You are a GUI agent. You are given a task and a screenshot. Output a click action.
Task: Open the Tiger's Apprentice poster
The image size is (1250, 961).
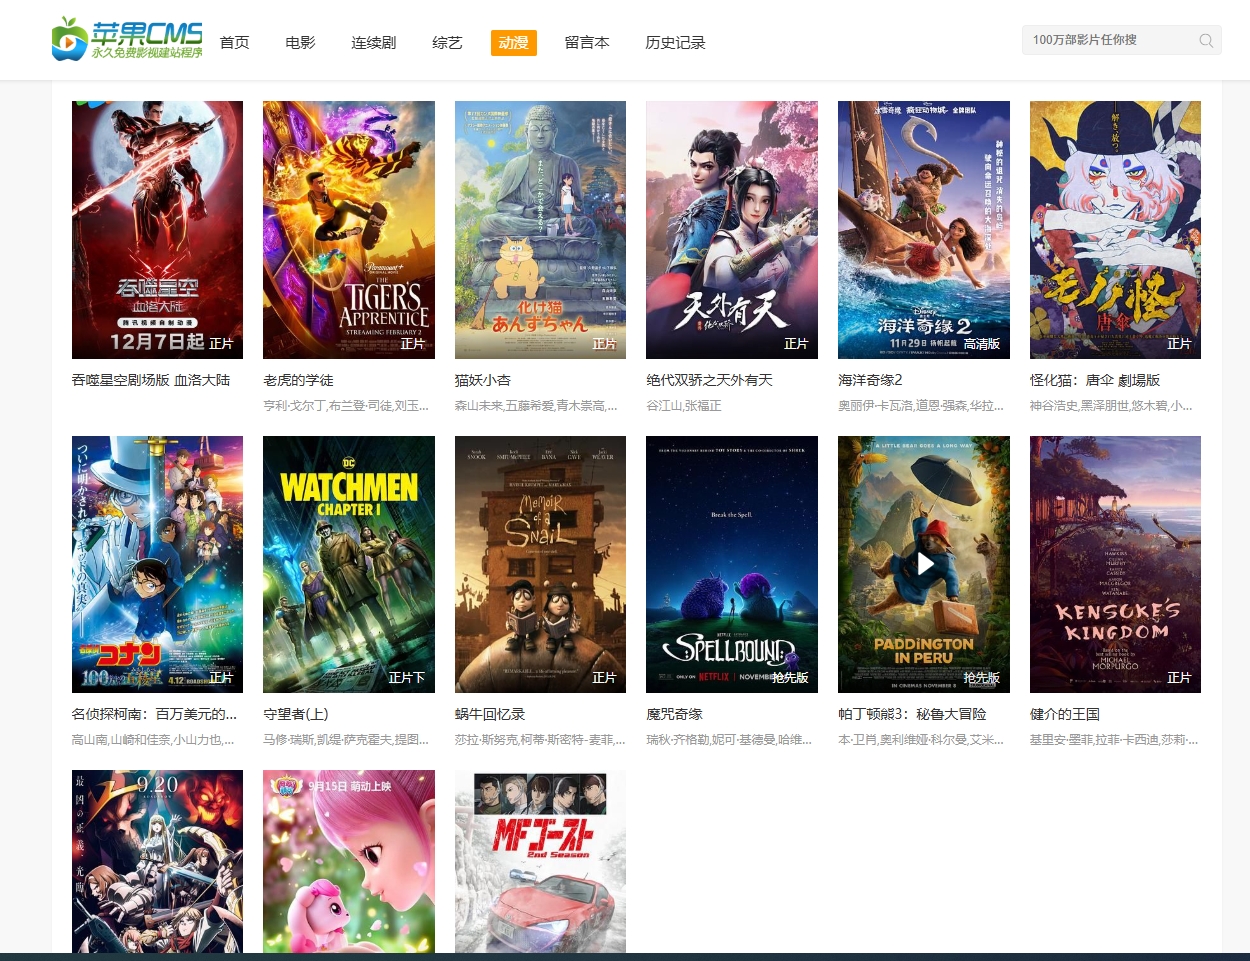pyautogui.click(x=349, y=230)
